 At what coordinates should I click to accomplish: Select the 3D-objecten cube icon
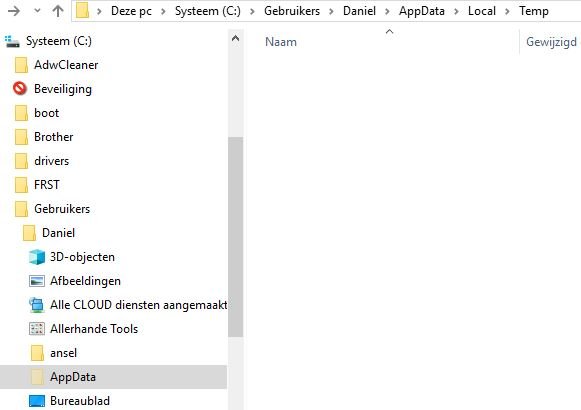(37, 257)
